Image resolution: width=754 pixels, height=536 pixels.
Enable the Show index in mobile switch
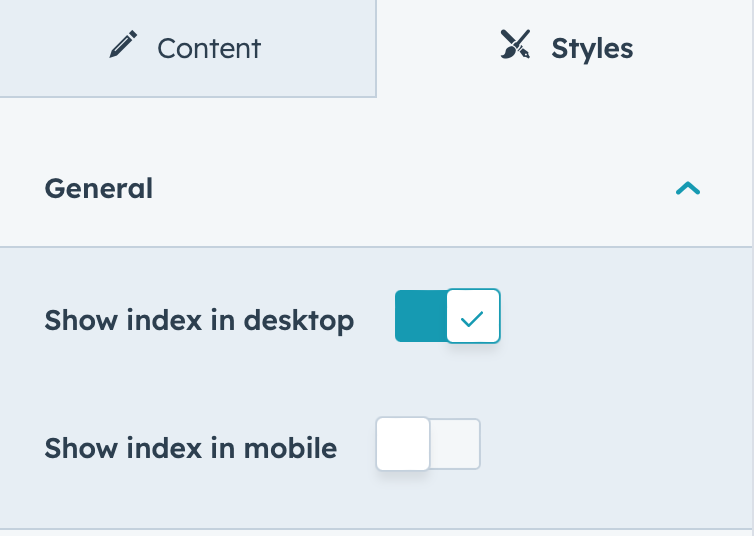[428, 444]
